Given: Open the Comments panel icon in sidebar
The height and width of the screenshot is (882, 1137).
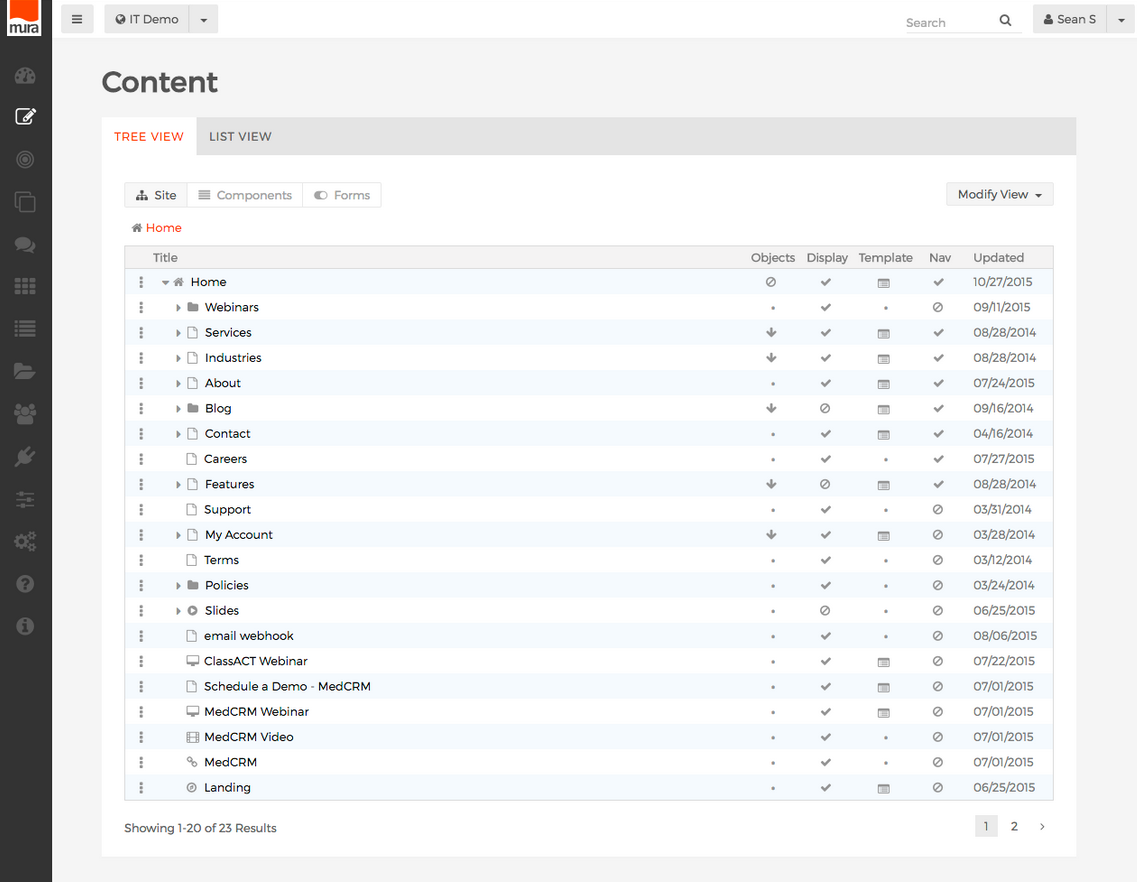Looking at the screenshot, I should tap(25, 244).
